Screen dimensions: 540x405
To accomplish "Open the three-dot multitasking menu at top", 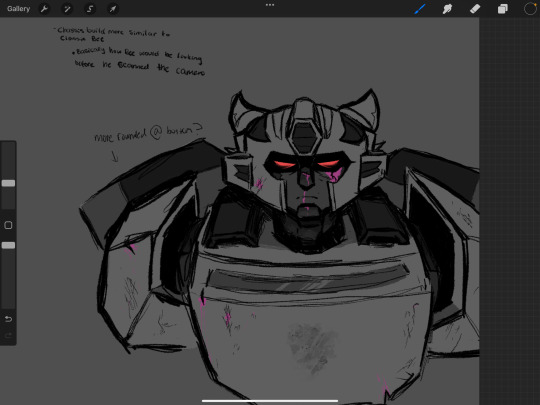I will coord(270,5).
